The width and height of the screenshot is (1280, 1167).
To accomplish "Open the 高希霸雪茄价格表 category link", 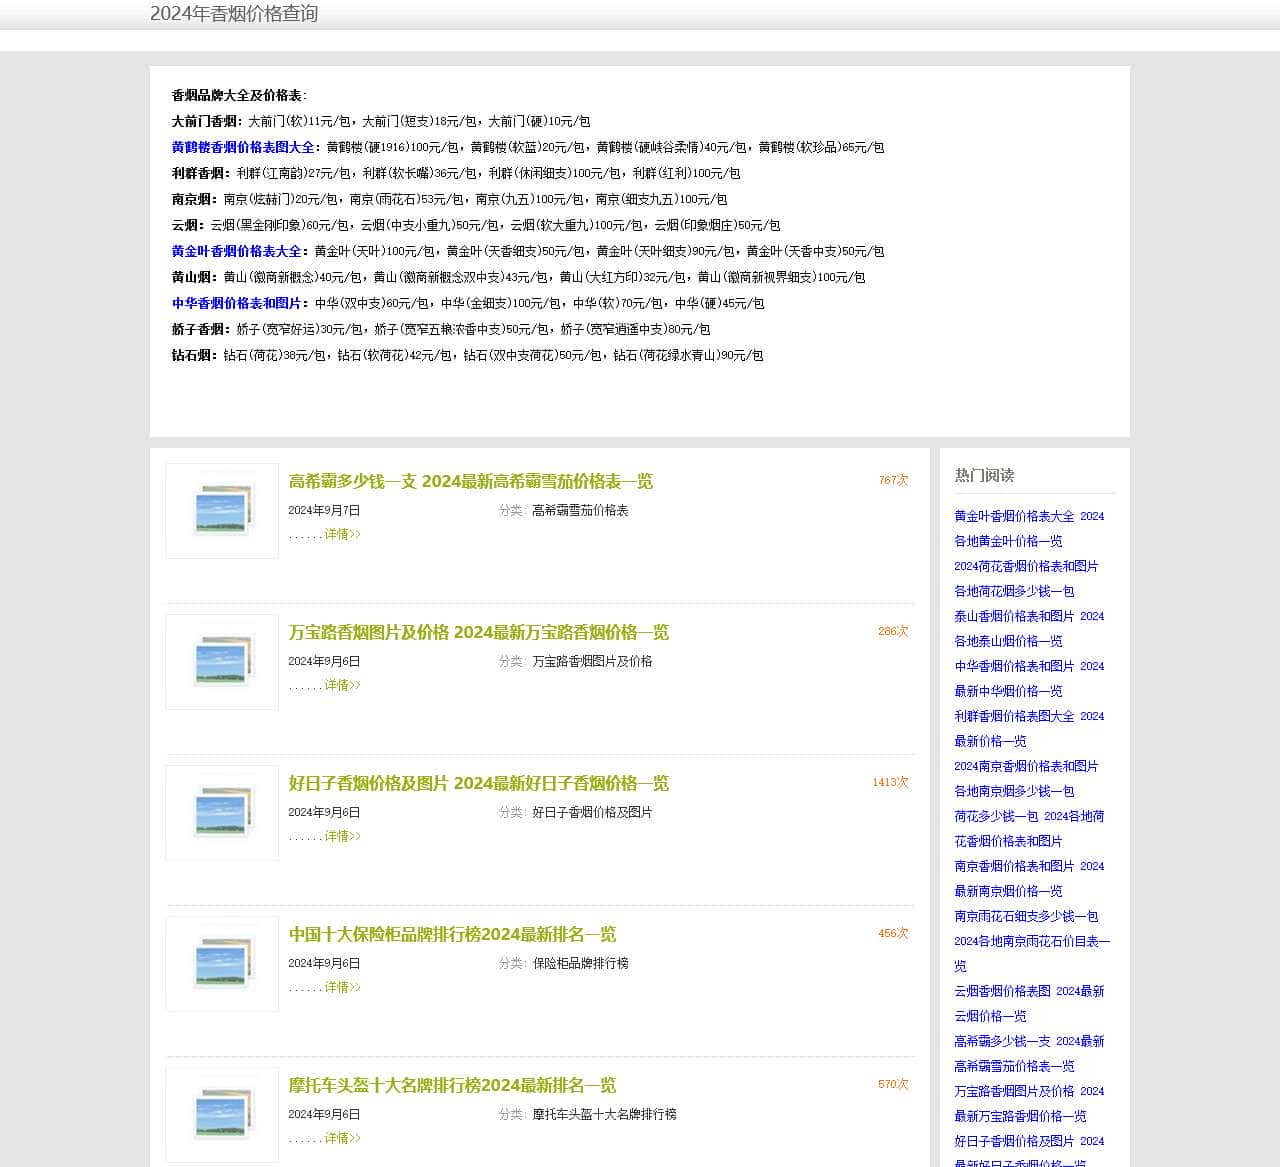I will pos(580,510).
